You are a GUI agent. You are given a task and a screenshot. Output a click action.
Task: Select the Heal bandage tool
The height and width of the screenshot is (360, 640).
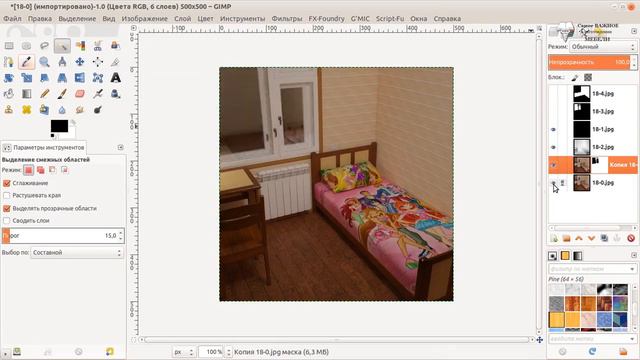click(27, 110)
